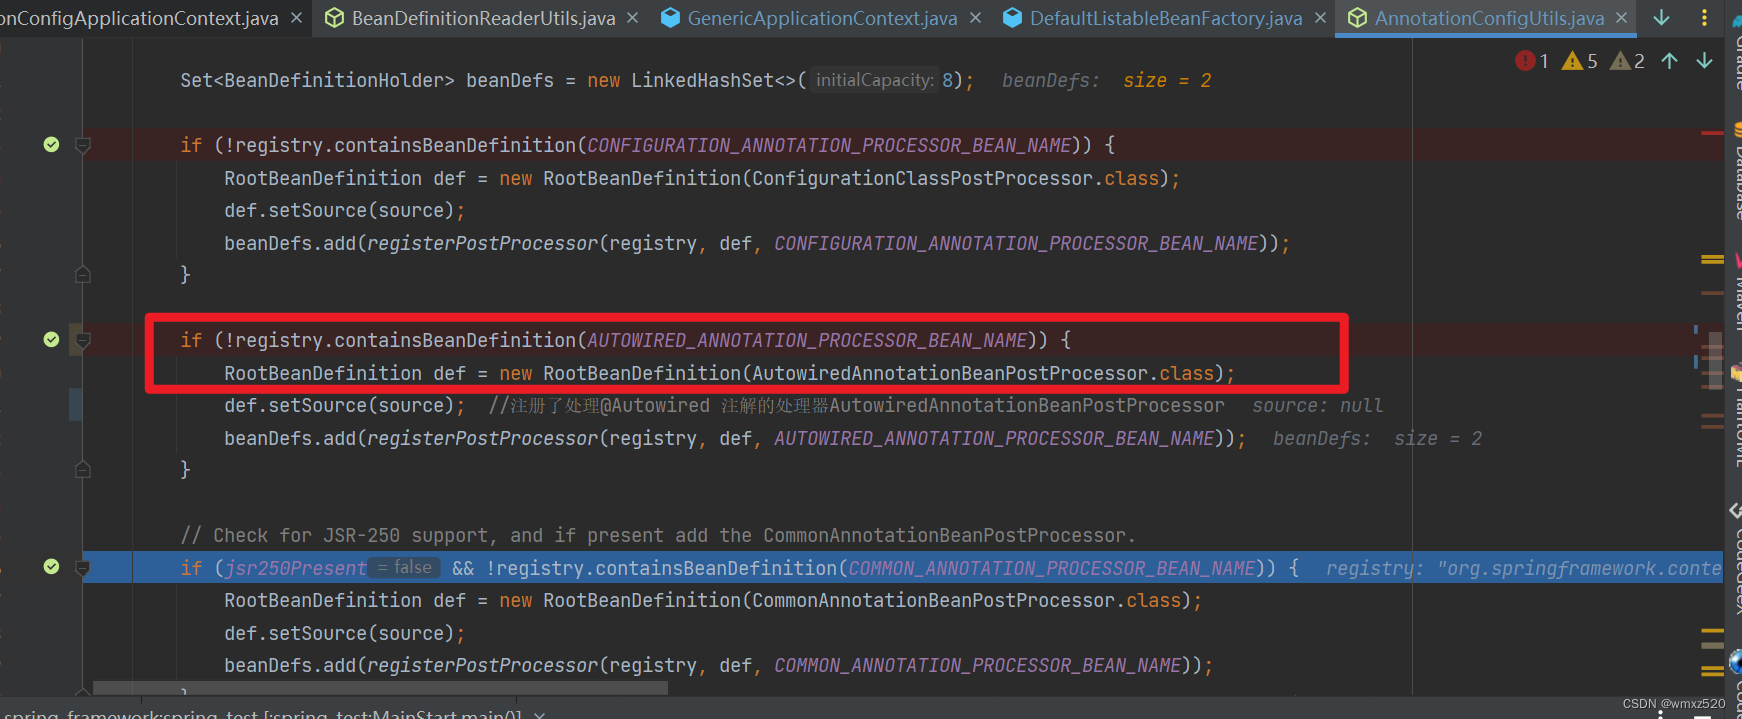Close the BeanDefinitionReaderUtils.java tab
Screen dimensions: 1742x719
(x=633, y=18)
